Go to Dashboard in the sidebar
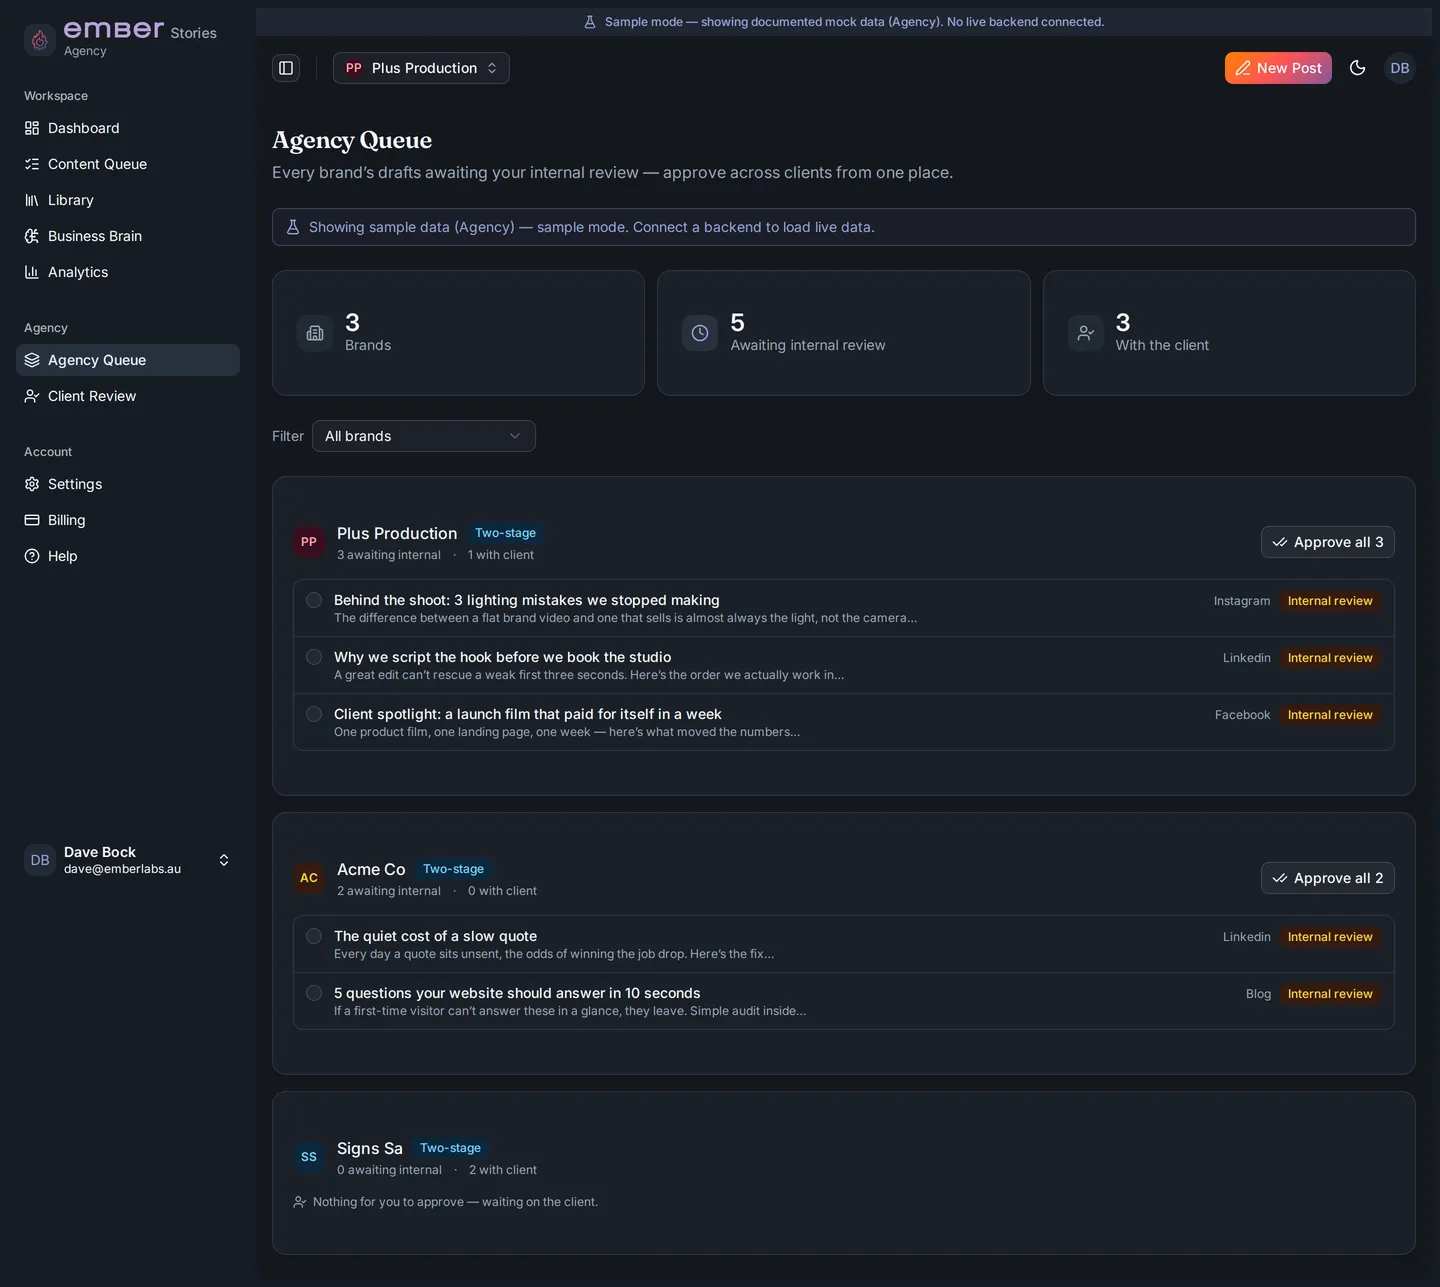Viewport: 1440px width, 1287px height. pos(128,128)
